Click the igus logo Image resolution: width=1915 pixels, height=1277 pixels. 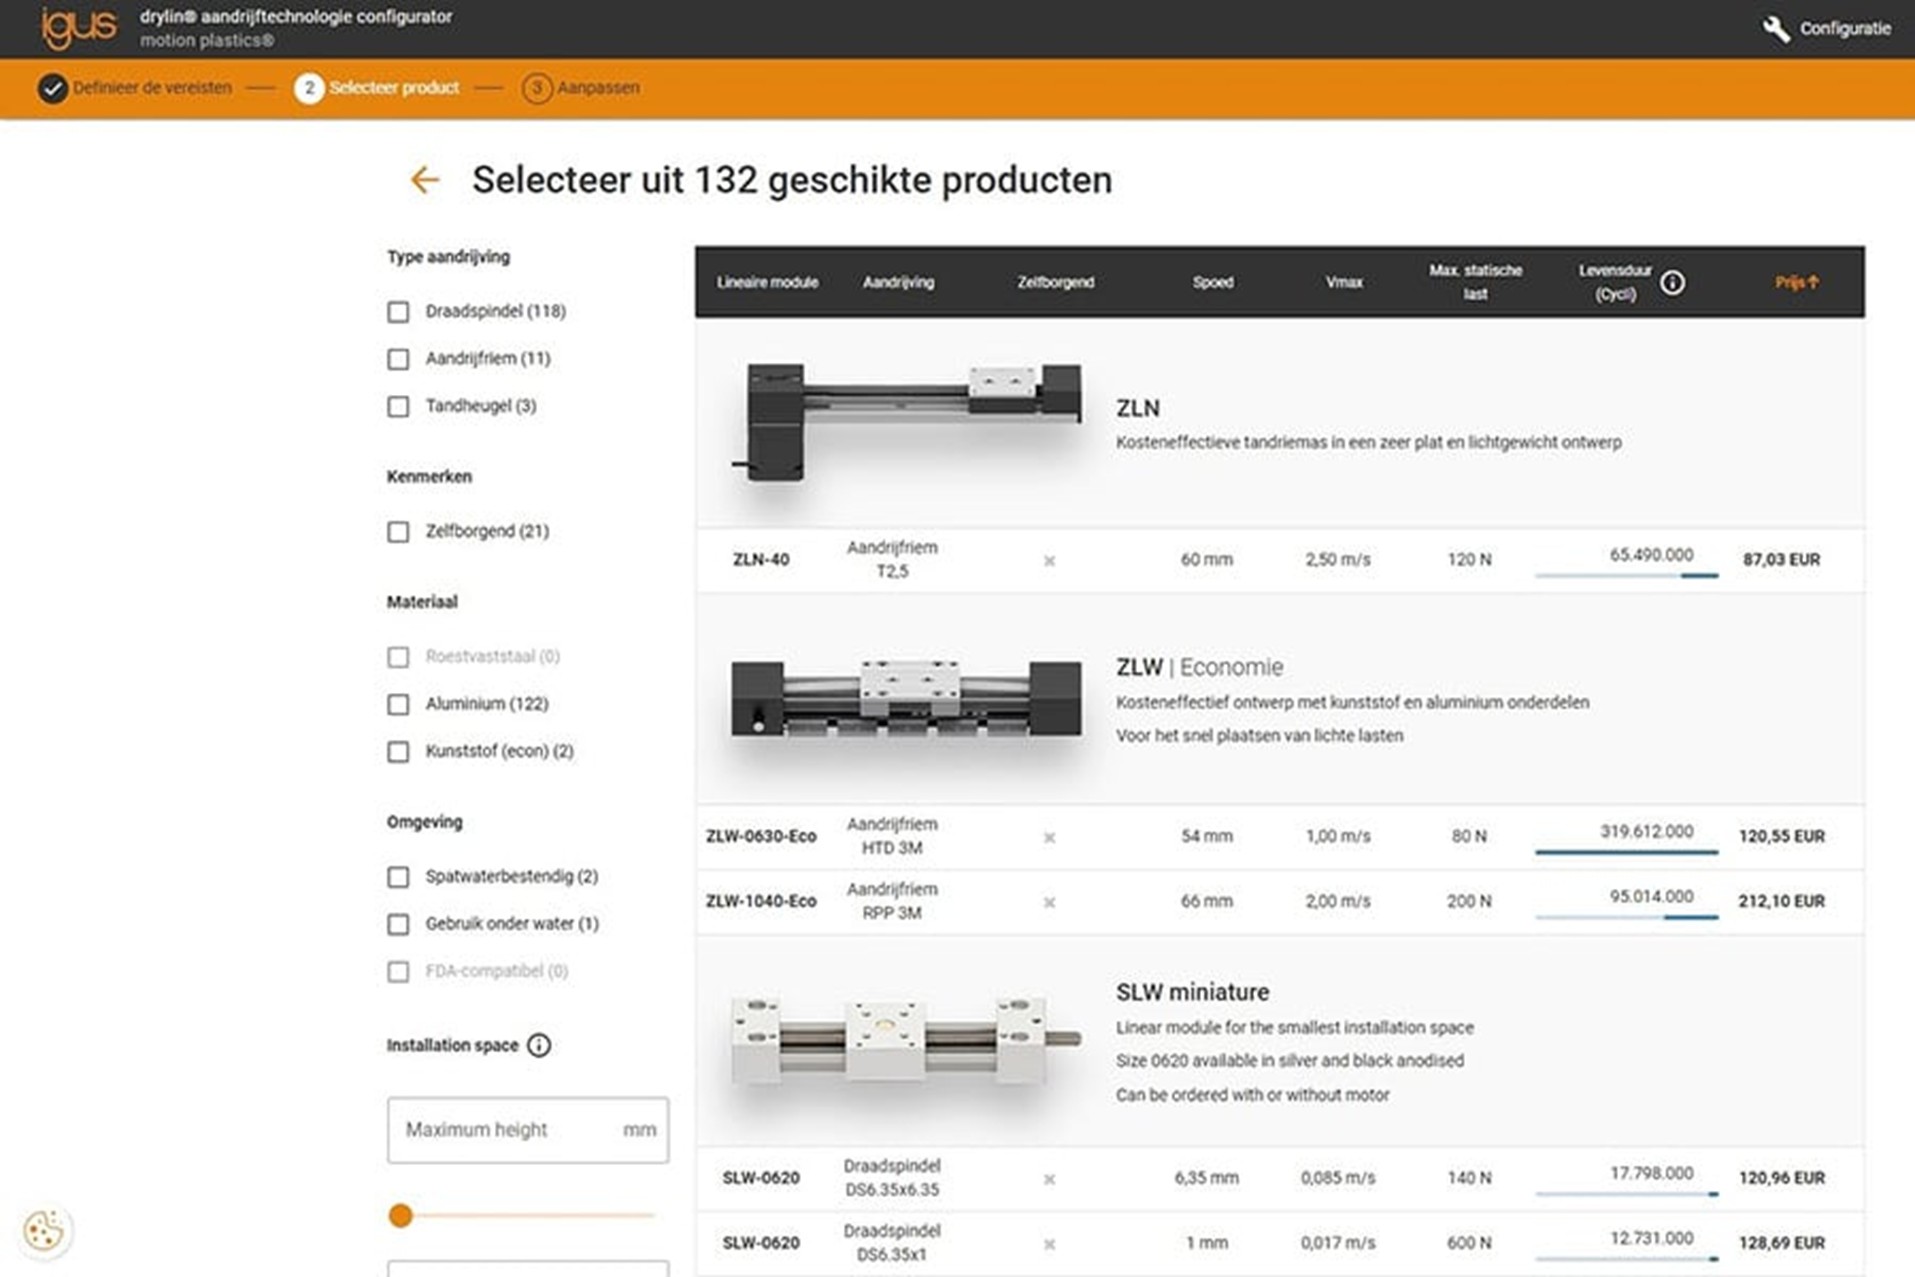pos(80,26)
